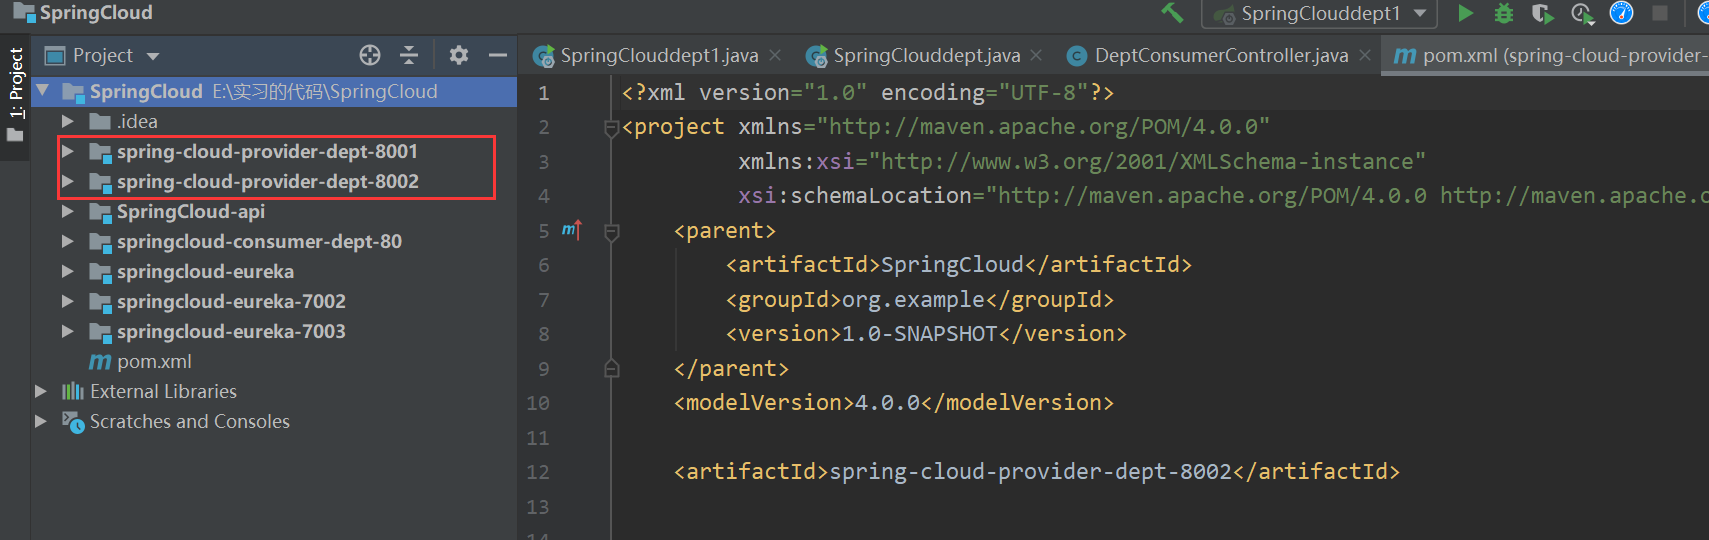The width and height of the screenshot is (1709, 540).
Task: Click the Build Project hammer icon
Action: 1172,13
